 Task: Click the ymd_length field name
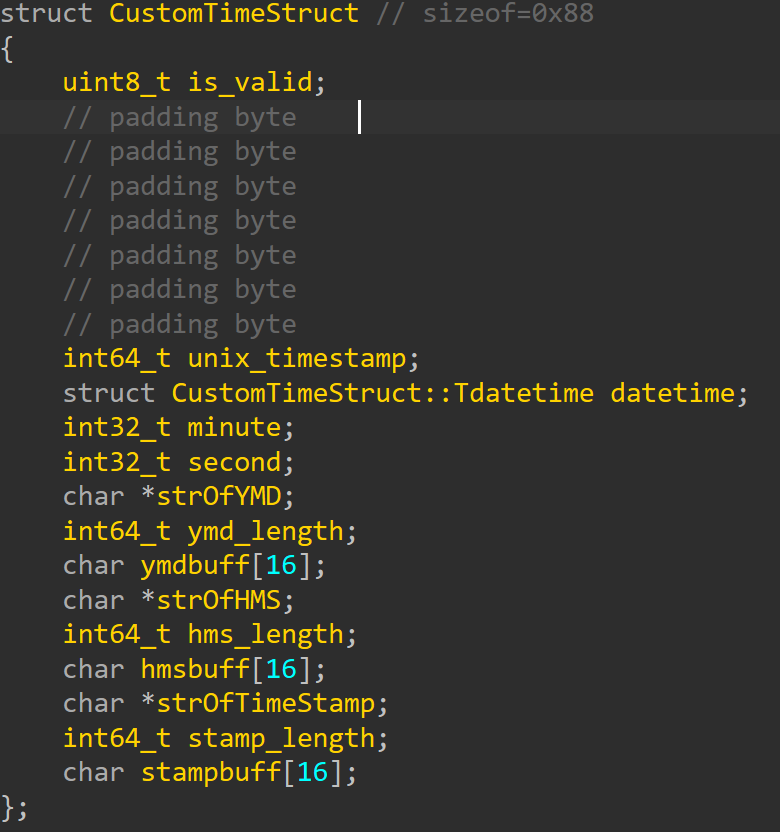click(x=265, y=531)
